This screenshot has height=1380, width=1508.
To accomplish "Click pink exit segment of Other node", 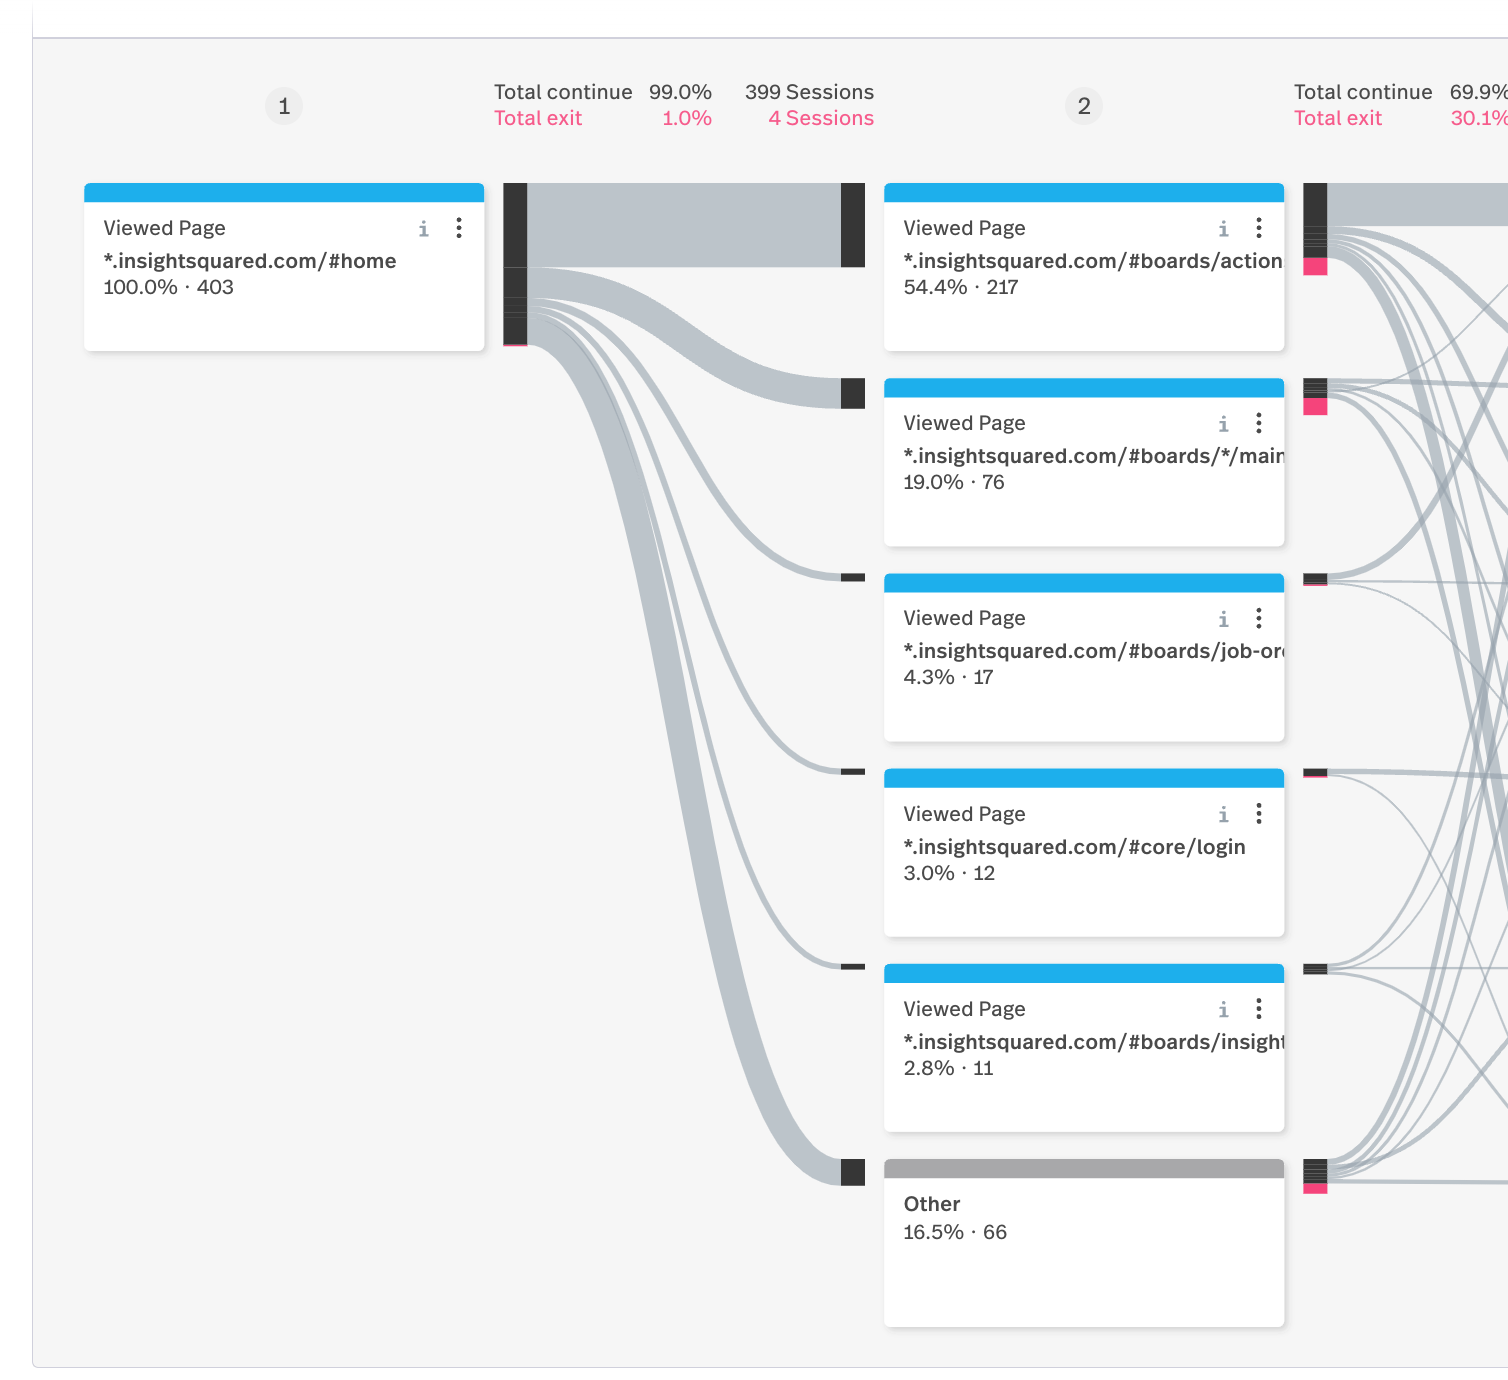I will pyautogui.click(x=1315, y=1188).
